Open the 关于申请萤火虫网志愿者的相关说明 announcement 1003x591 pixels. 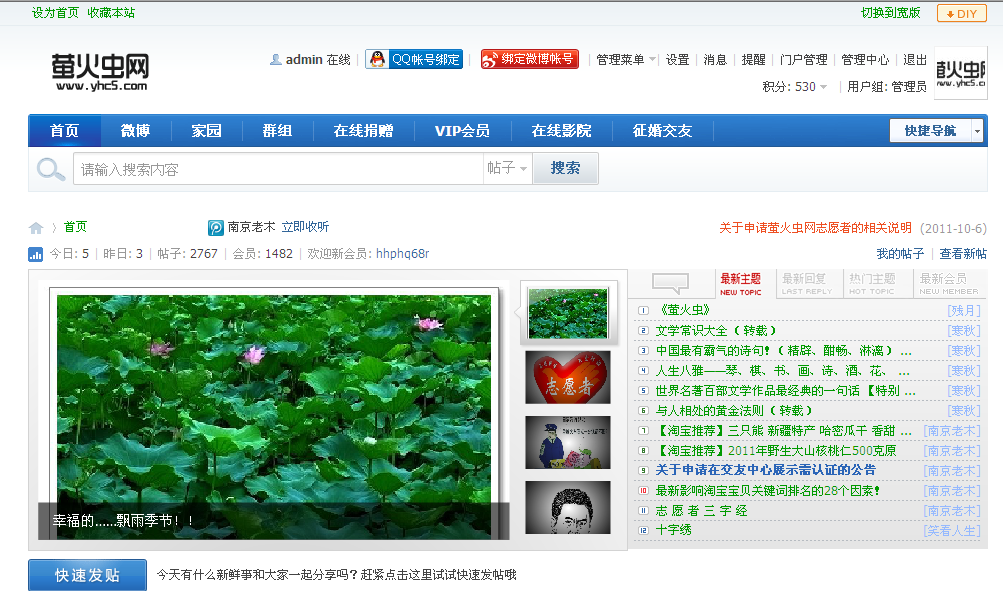tap(815, 228)
